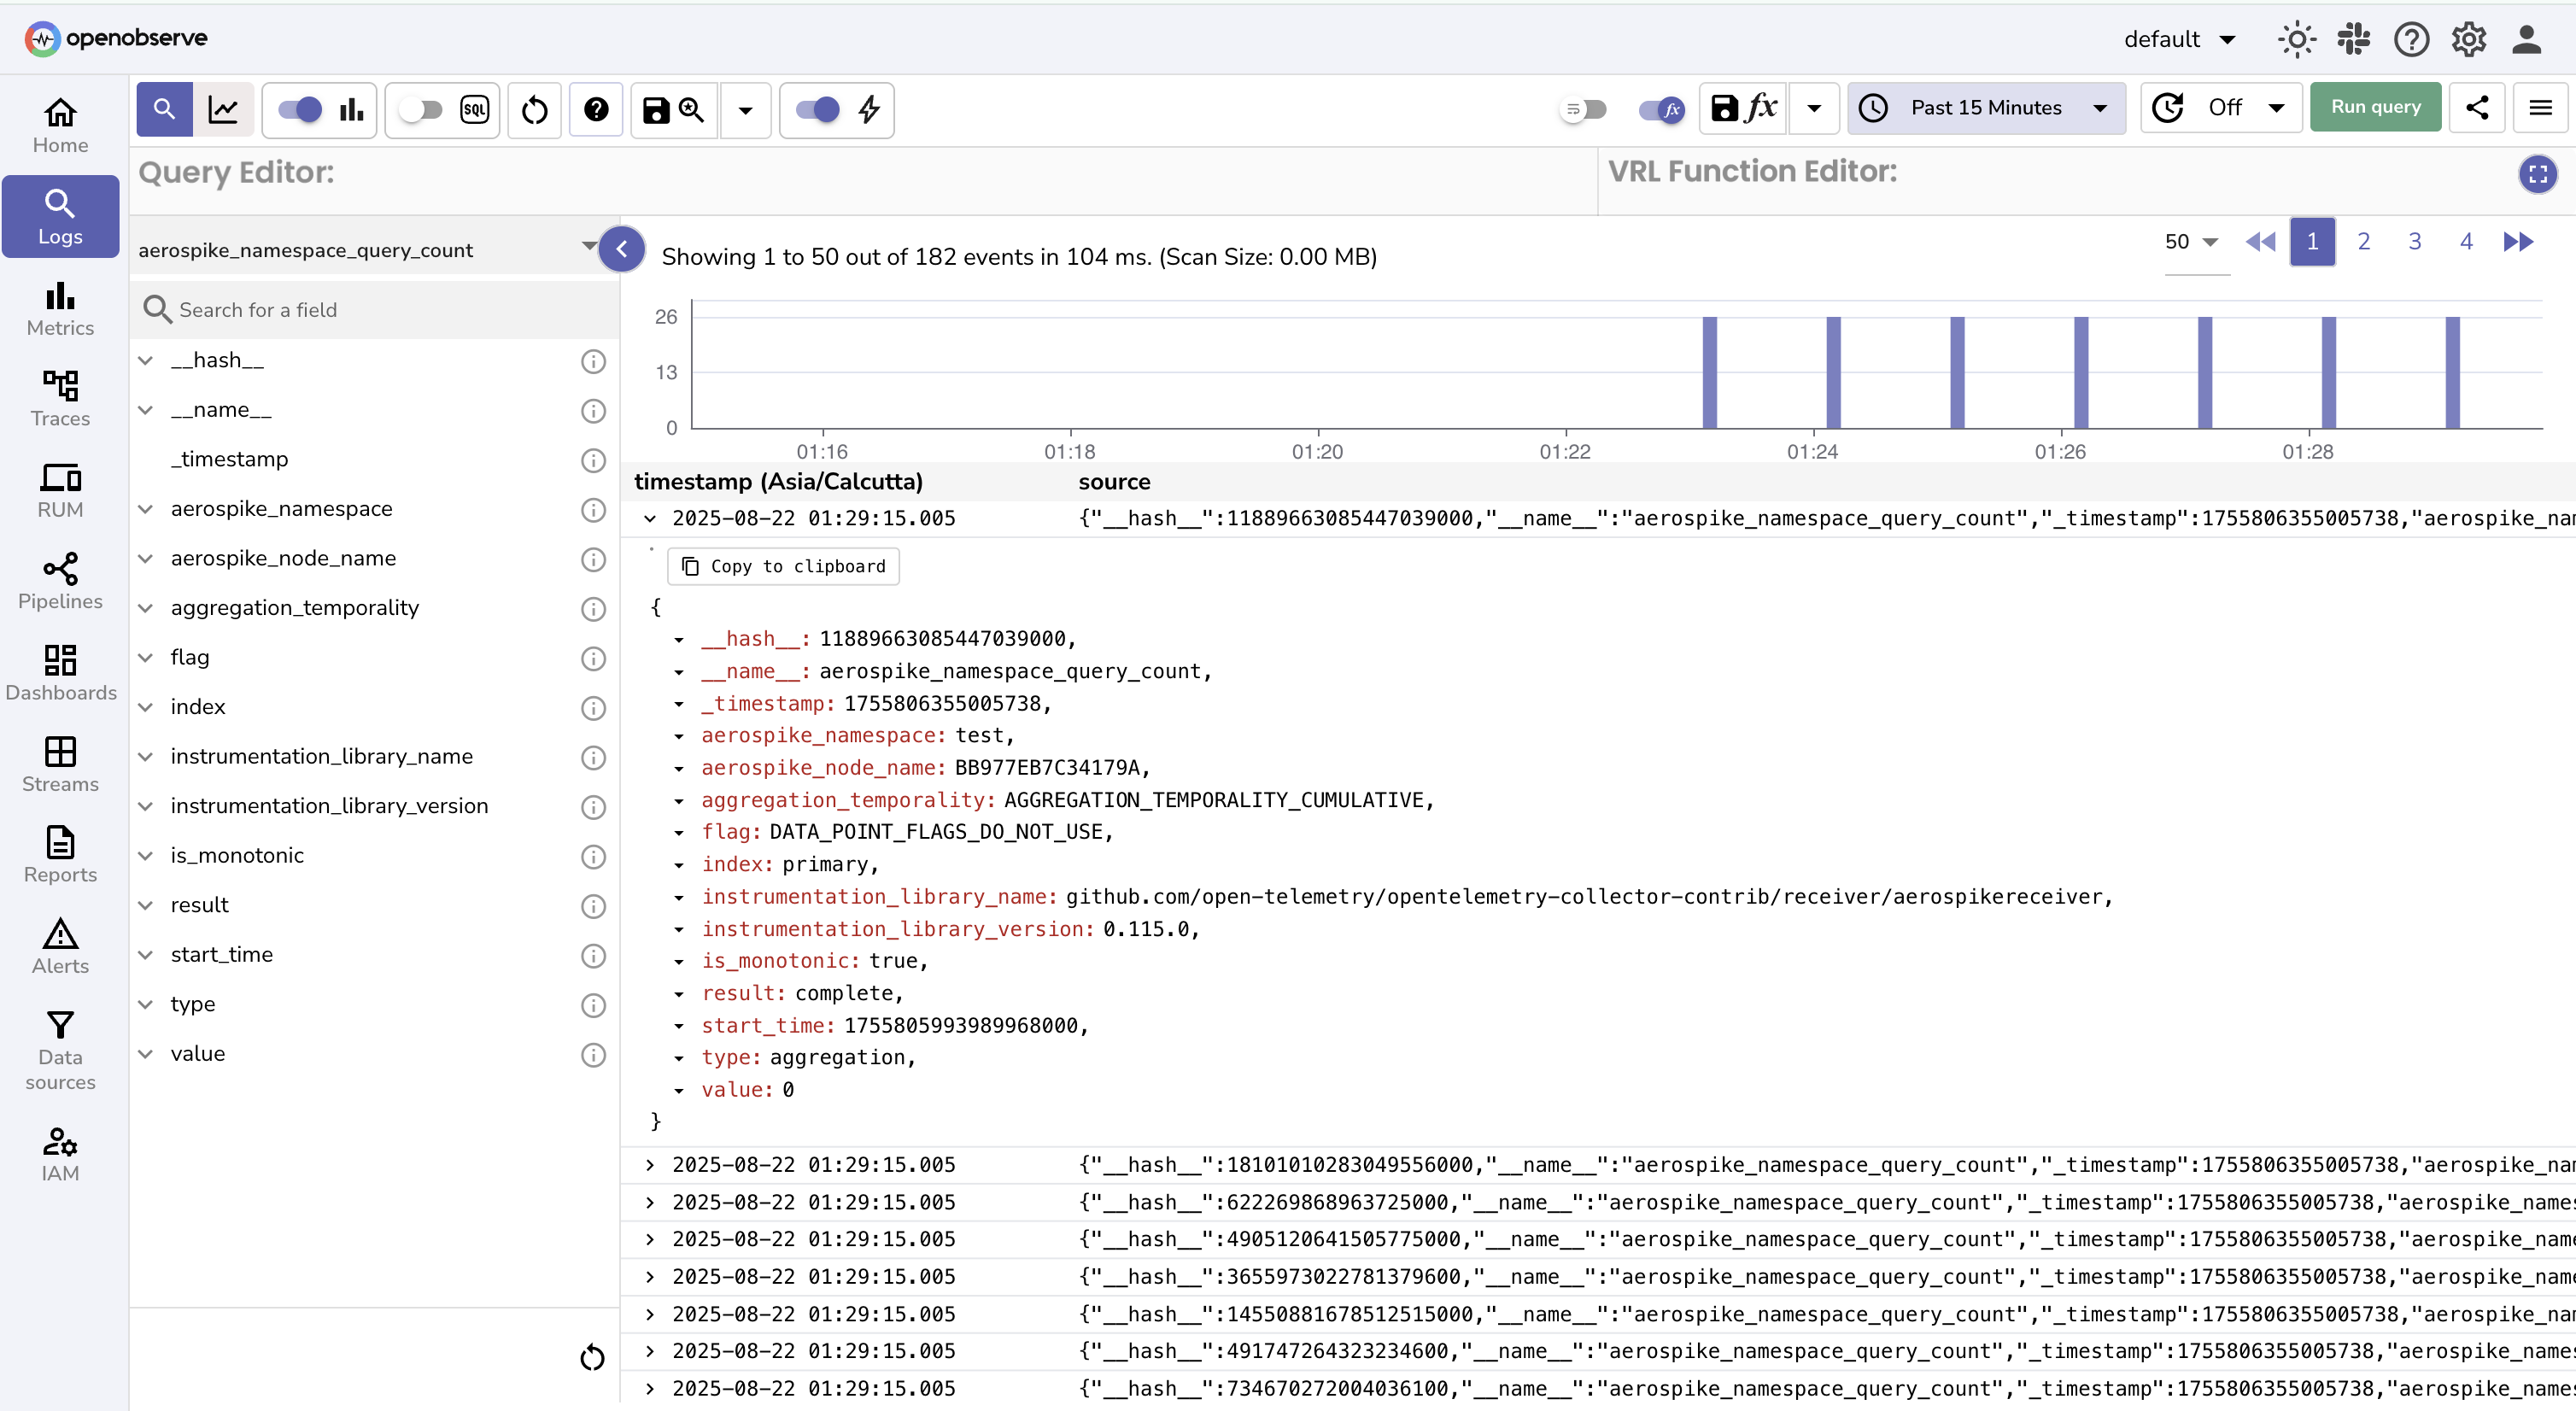Collapse the first log entry row
This screenshot has width=2576, height=1411.
point(650,518)
